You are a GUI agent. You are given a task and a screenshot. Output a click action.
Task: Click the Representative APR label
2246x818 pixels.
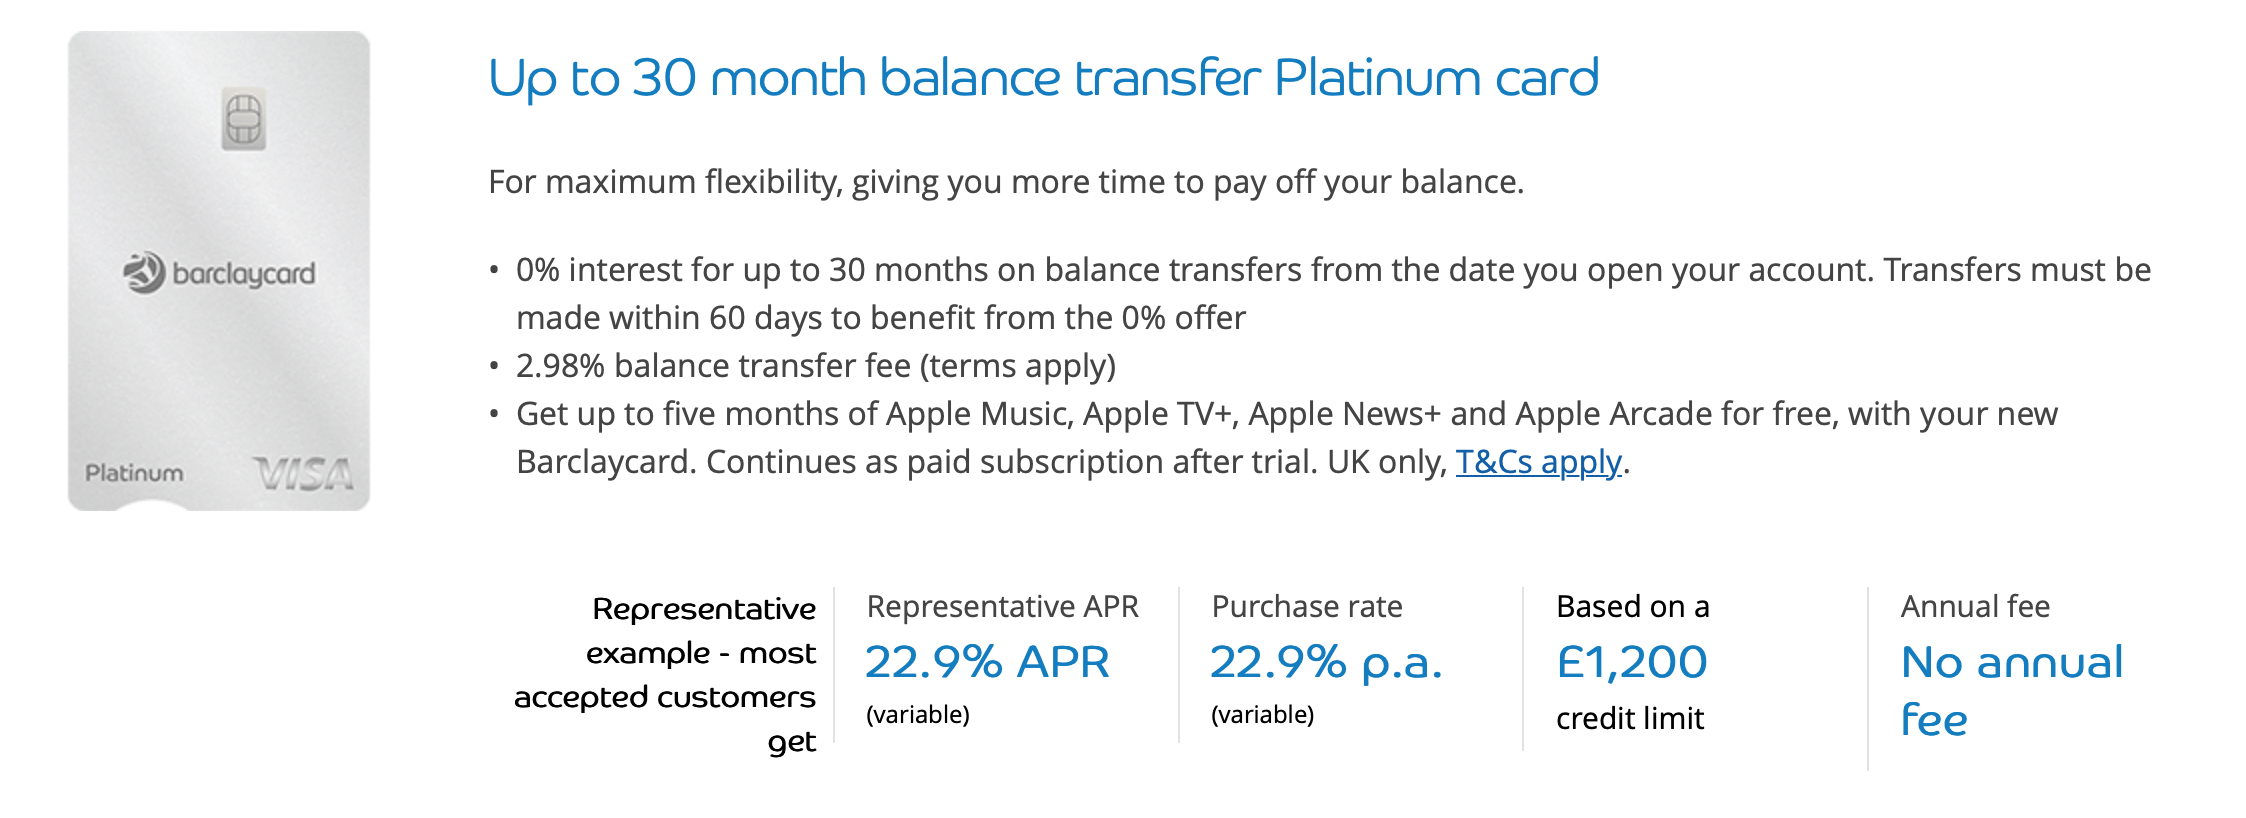pos(1002,606)
